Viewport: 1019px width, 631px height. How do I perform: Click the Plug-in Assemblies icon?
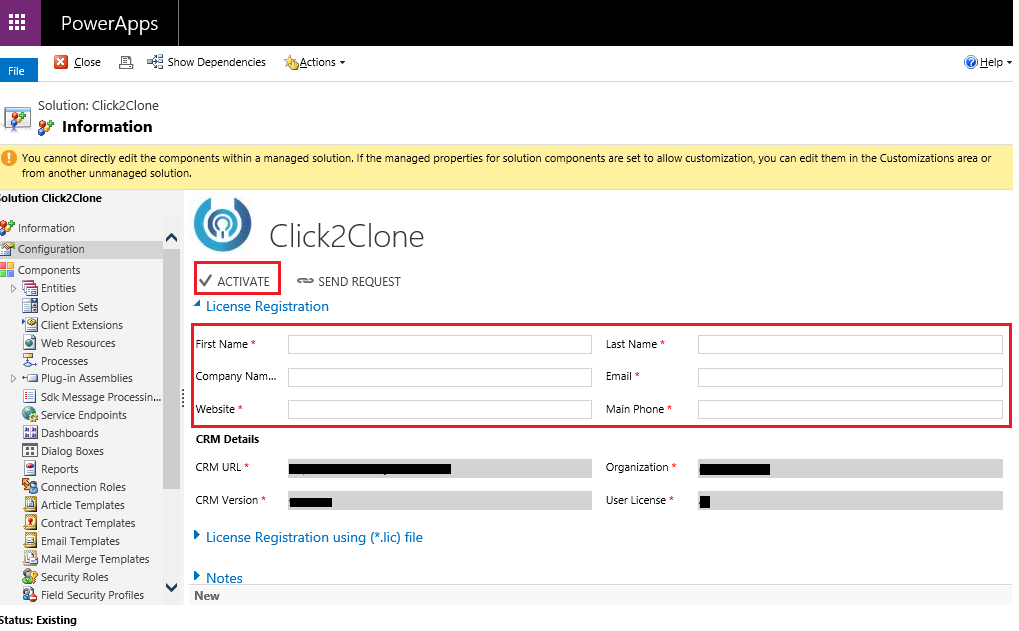point(30,378)
